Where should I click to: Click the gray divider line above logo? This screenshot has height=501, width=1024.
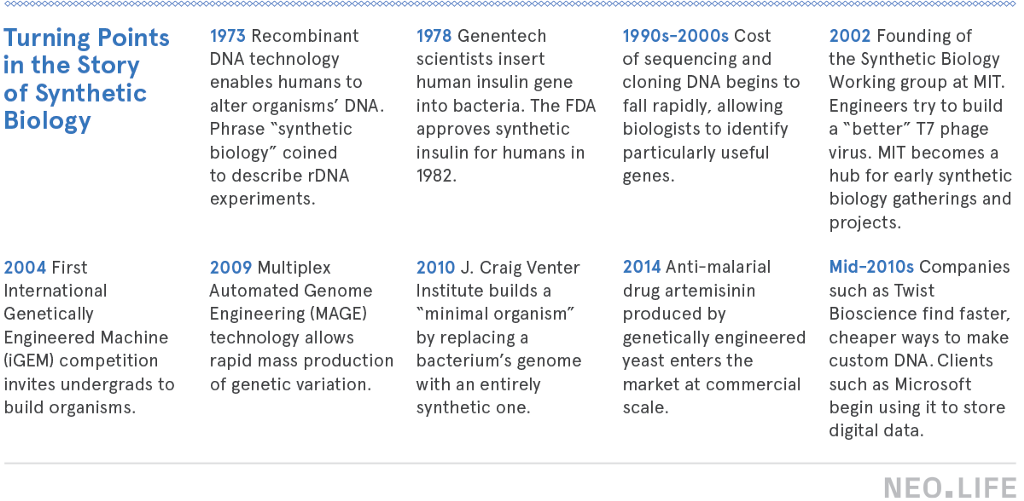(510, 464)
